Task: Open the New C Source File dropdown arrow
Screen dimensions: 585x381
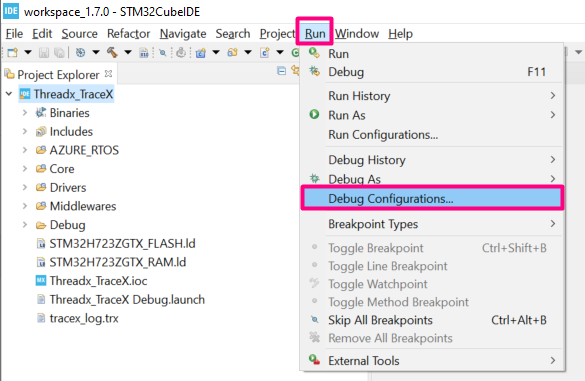Action: [x=280, y=53]
